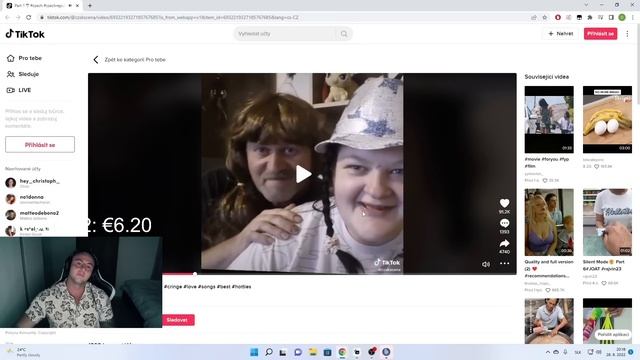The width and height of the screenshot is (640, 360).
Task: Reload the page with refresh icon
Action: [29, 18]
